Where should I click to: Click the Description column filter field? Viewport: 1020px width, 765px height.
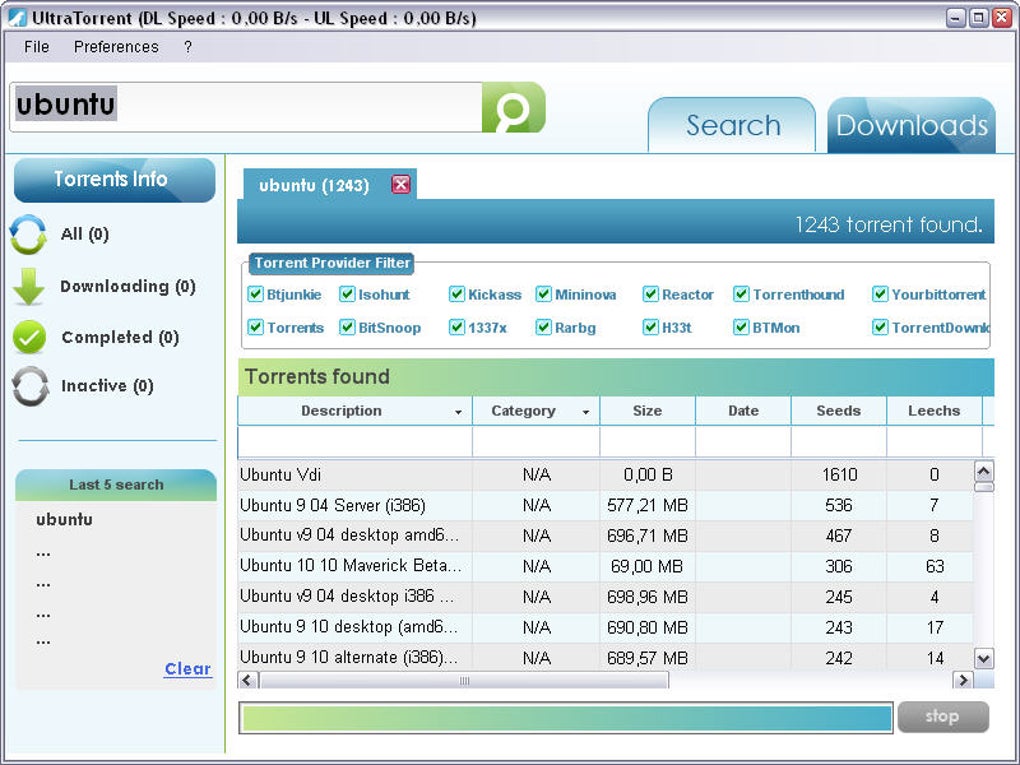coord(355,442)
